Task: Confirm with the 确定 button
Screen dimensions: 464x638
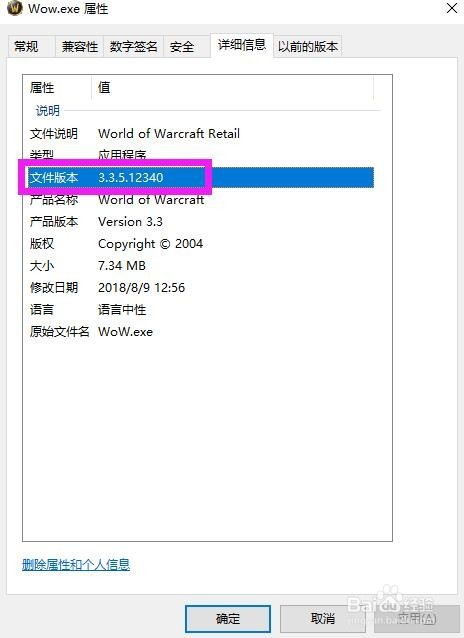Action: coord(228,619)
